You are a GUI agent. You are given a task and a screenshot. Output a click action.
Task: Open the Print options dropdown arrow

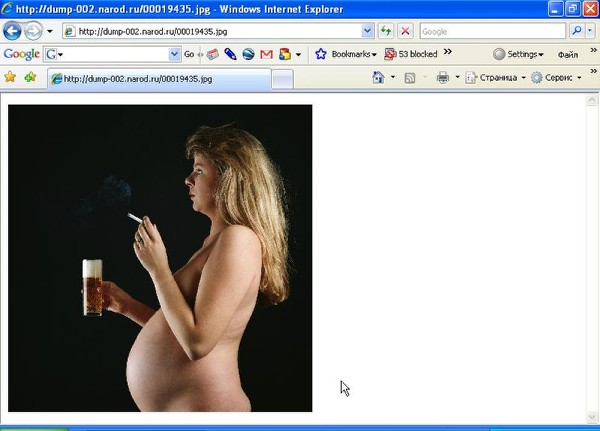click(x=457, y=78)
